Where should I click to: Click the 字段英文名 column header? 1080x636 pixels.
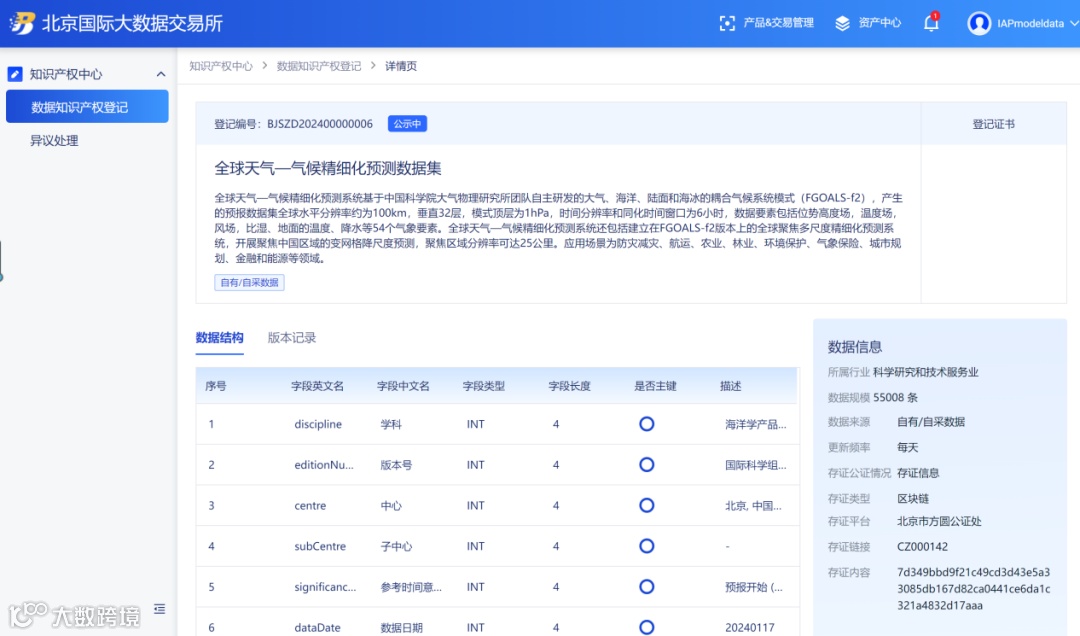point(318,386)
